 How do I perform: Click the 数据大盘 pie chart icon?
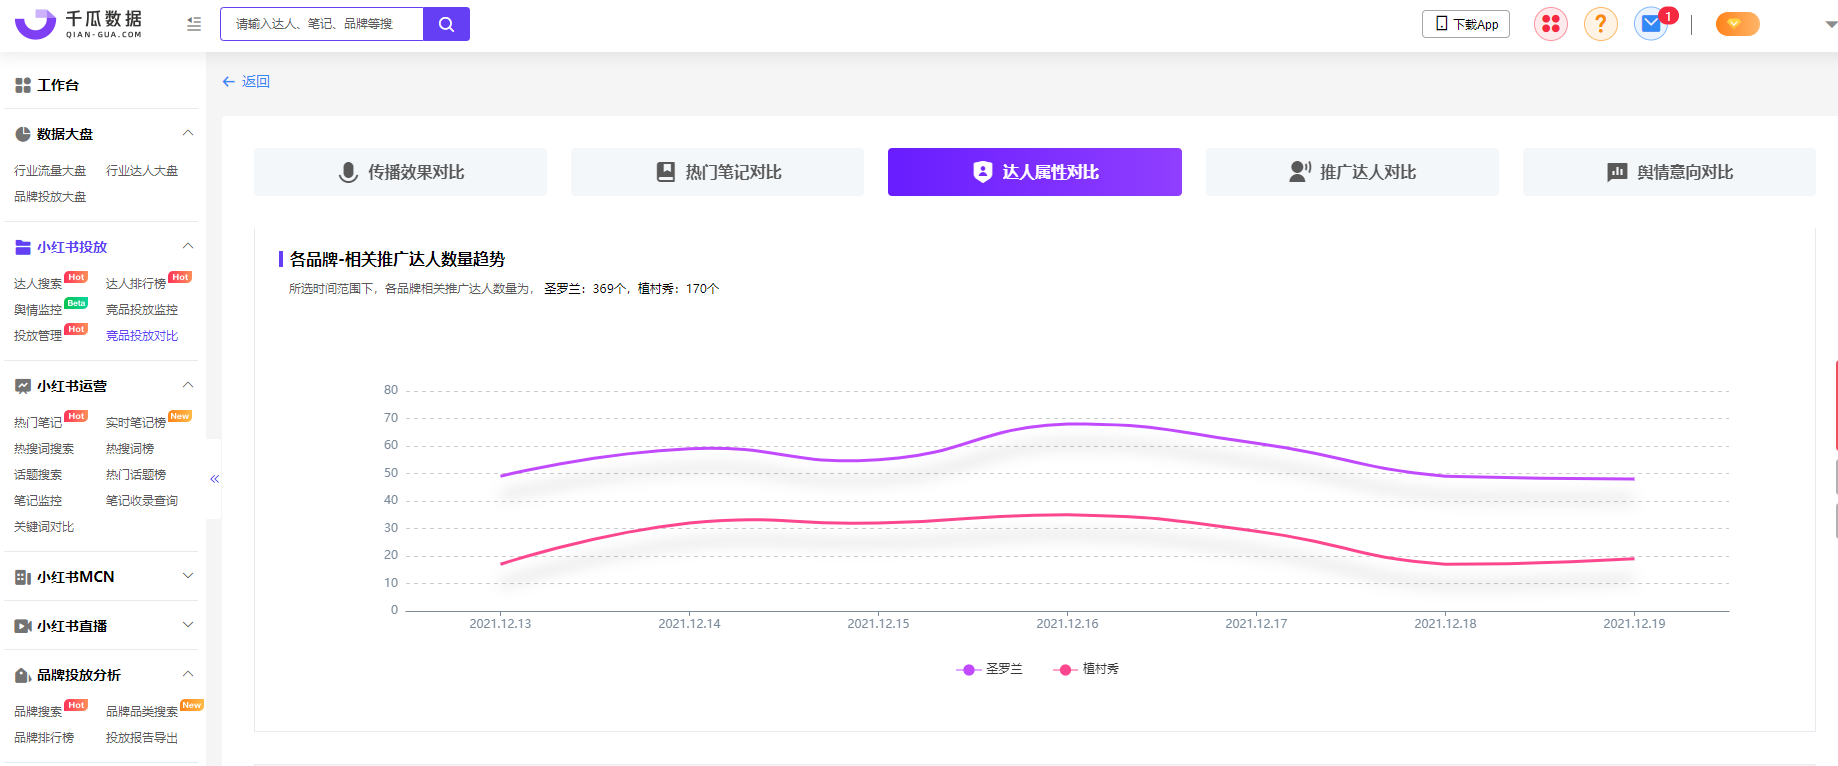coord(23,134)
